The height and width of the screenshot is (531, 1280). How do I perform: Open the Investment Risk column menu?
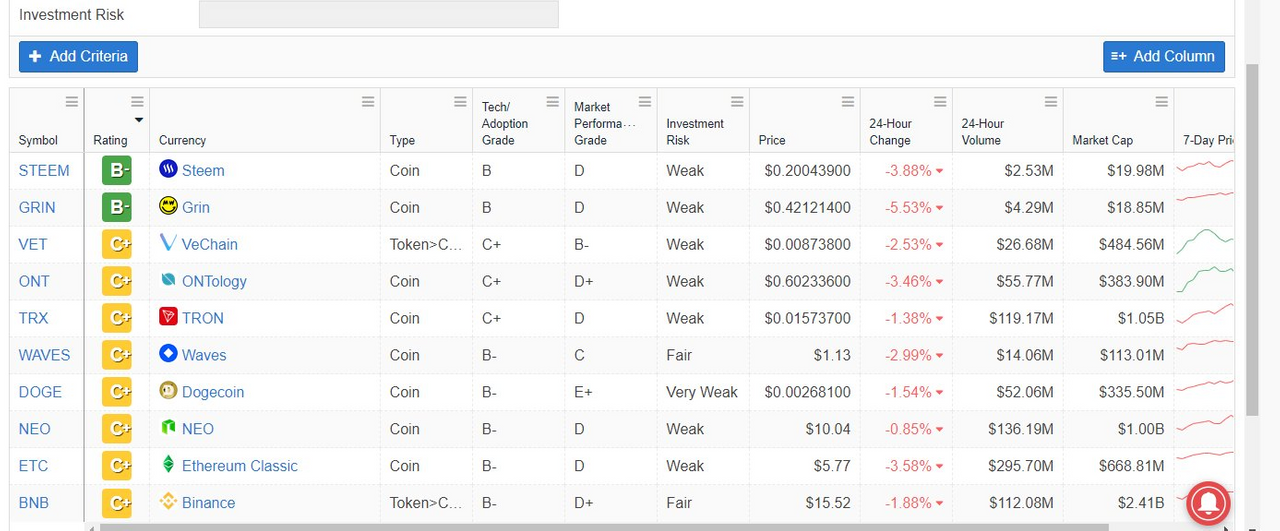point(737,102)
